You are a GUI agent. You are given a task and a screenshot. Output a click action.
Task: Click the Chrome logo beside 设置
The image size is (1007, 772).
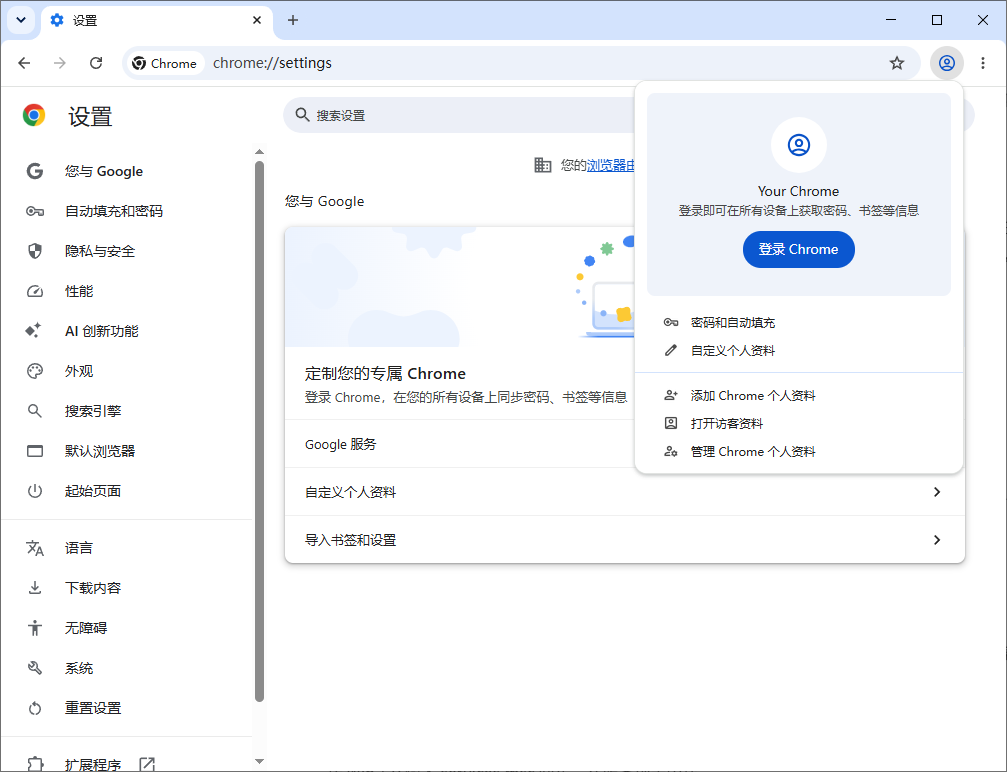point(34,116)
